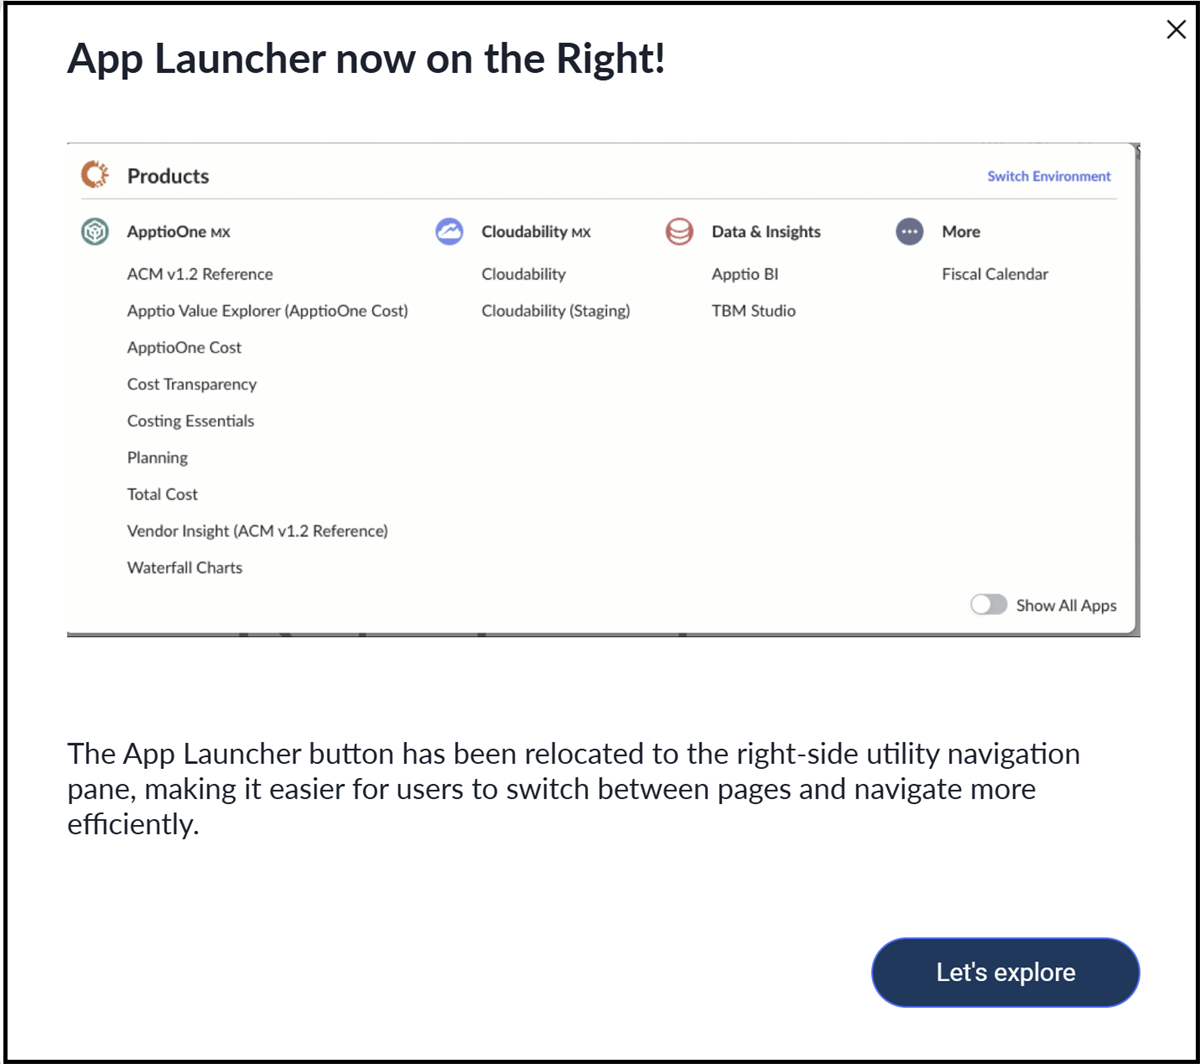Open the ApptioOne Cost app

[184, 348]
